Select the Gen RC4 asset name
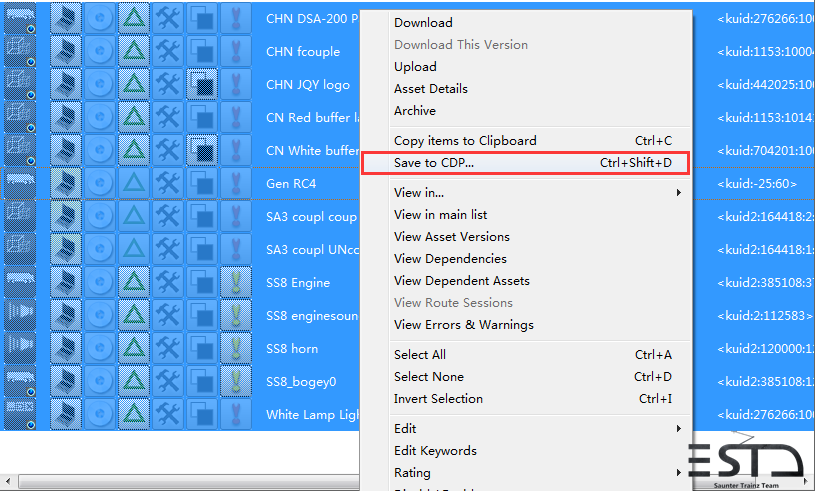This screenshot has width=815, height=491. tap(291, 183)
